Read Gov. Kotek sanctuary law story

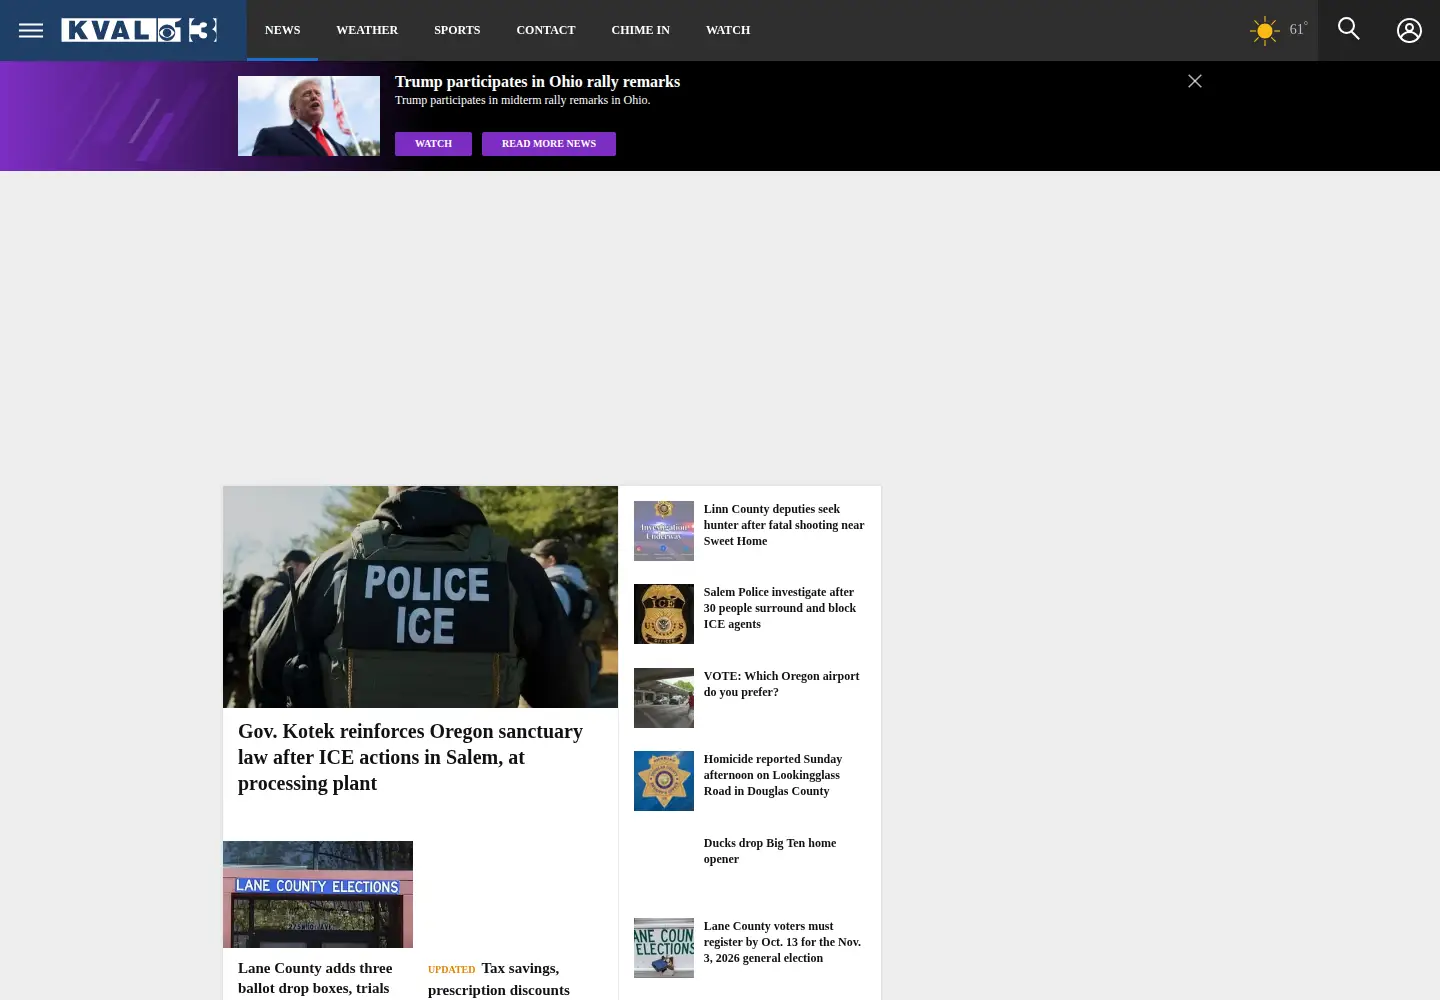pos(411,757)
